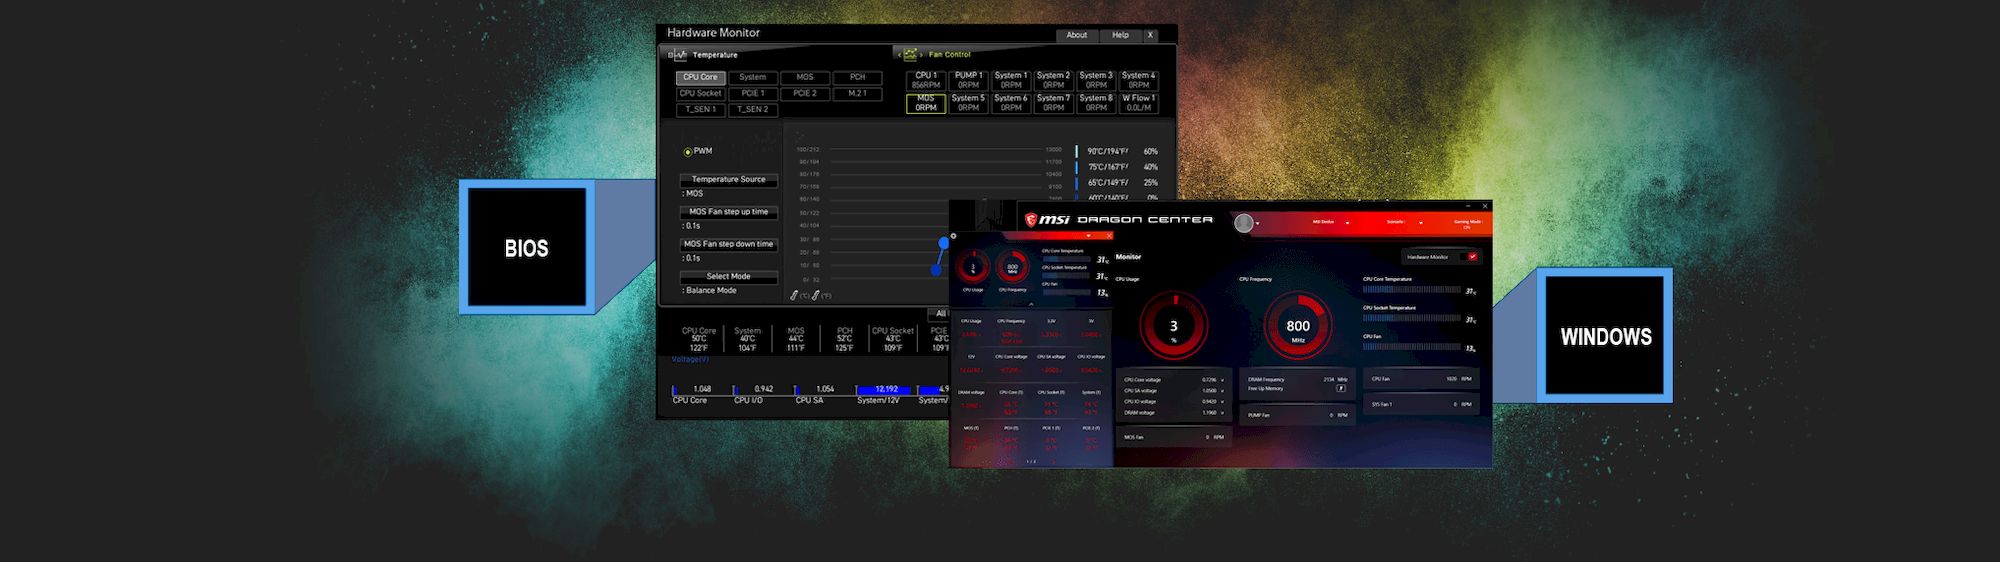This screenshot has width=2000, height=562.
Task: Click the gear icon on the mini monitor widget
Action: pyautogui.click(x=953, y=236)
